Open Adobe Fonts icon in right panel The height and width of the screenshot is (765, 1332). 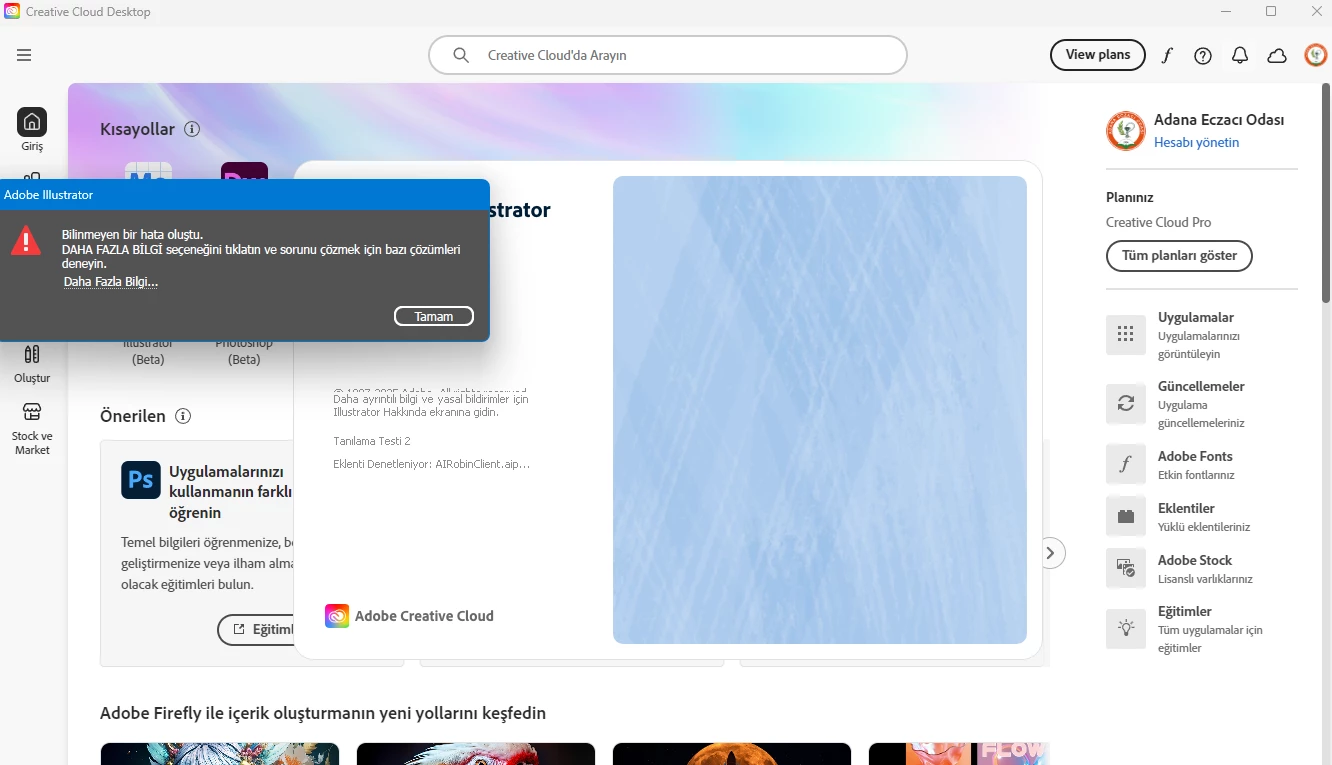(x=1126, y=465)
